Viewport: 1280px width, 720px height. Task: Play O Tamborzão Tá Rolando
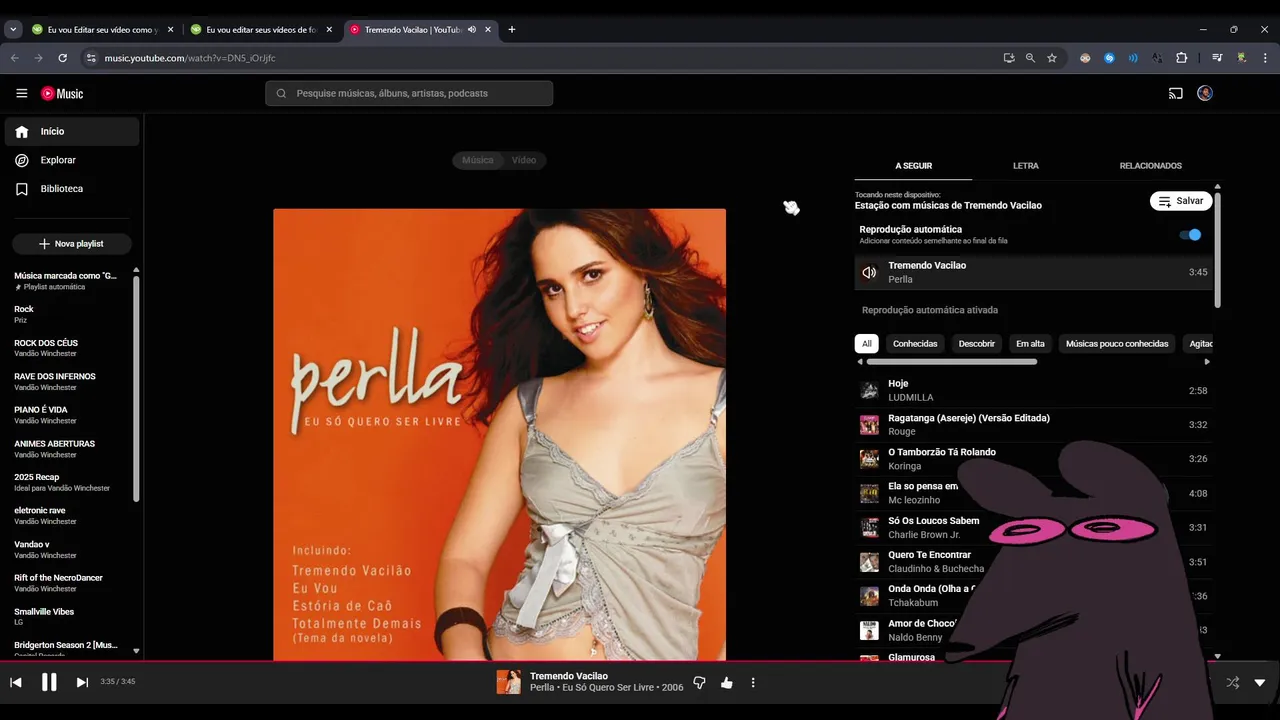point(1034,459)
